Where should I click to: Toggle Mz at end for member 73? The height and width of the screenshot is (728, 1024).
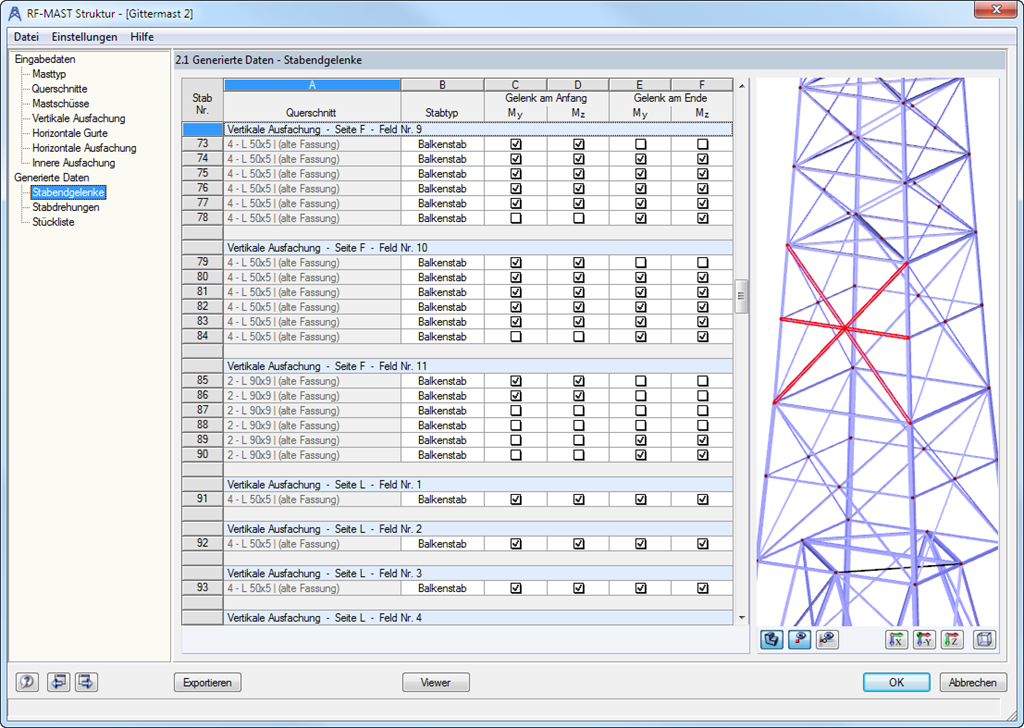point(703,144)
